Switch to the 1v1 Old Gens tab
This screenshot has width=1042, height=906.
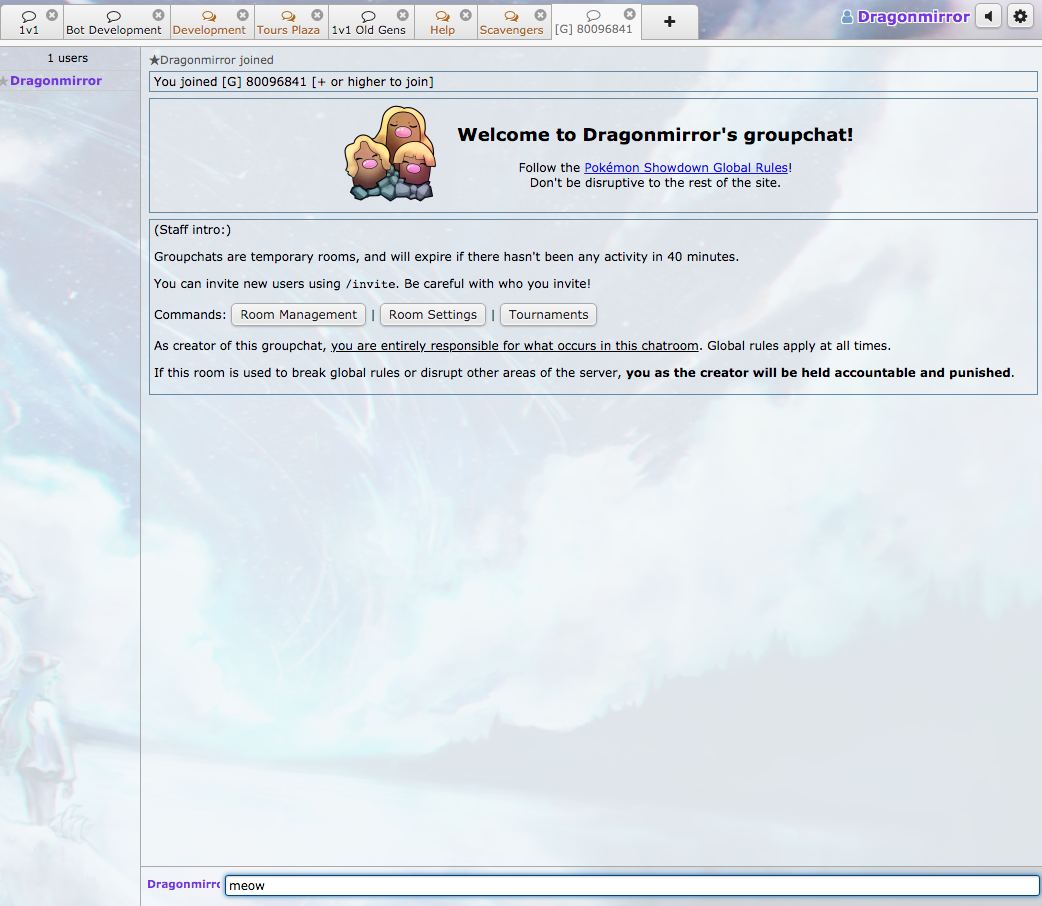click(368, 23)
